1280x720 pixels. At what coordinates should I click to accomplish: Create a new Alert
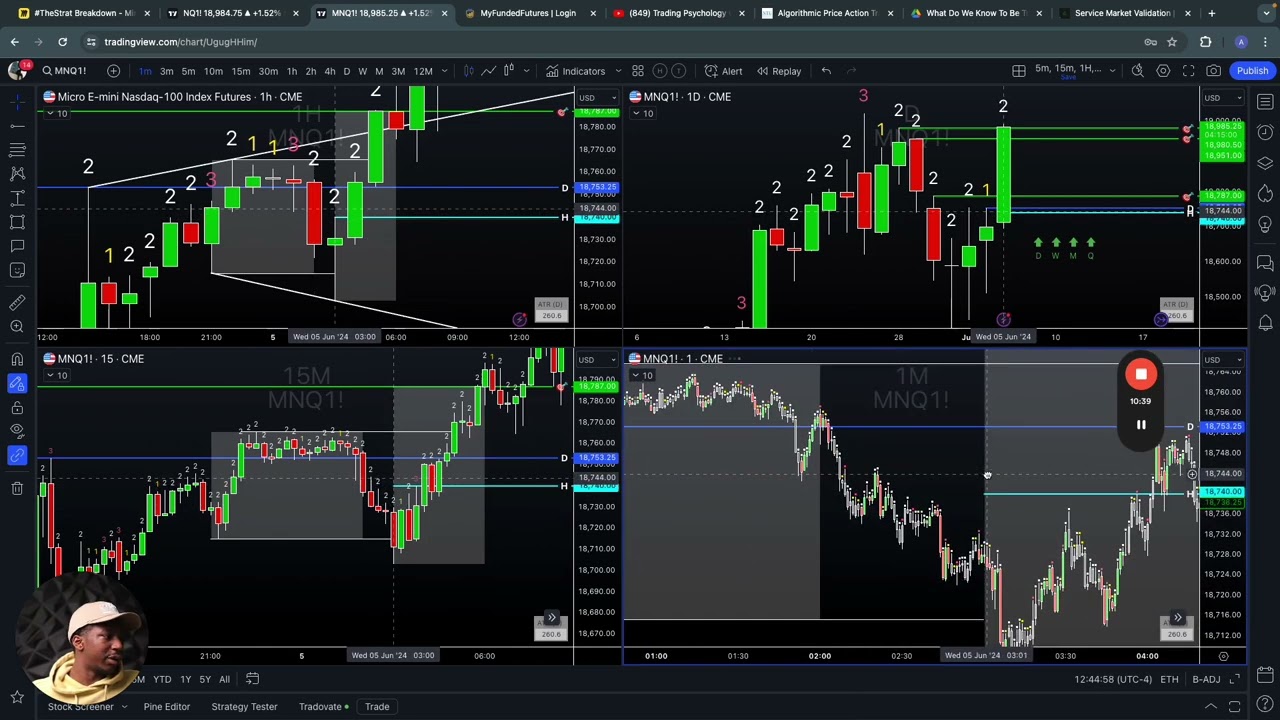pos(723,71)
